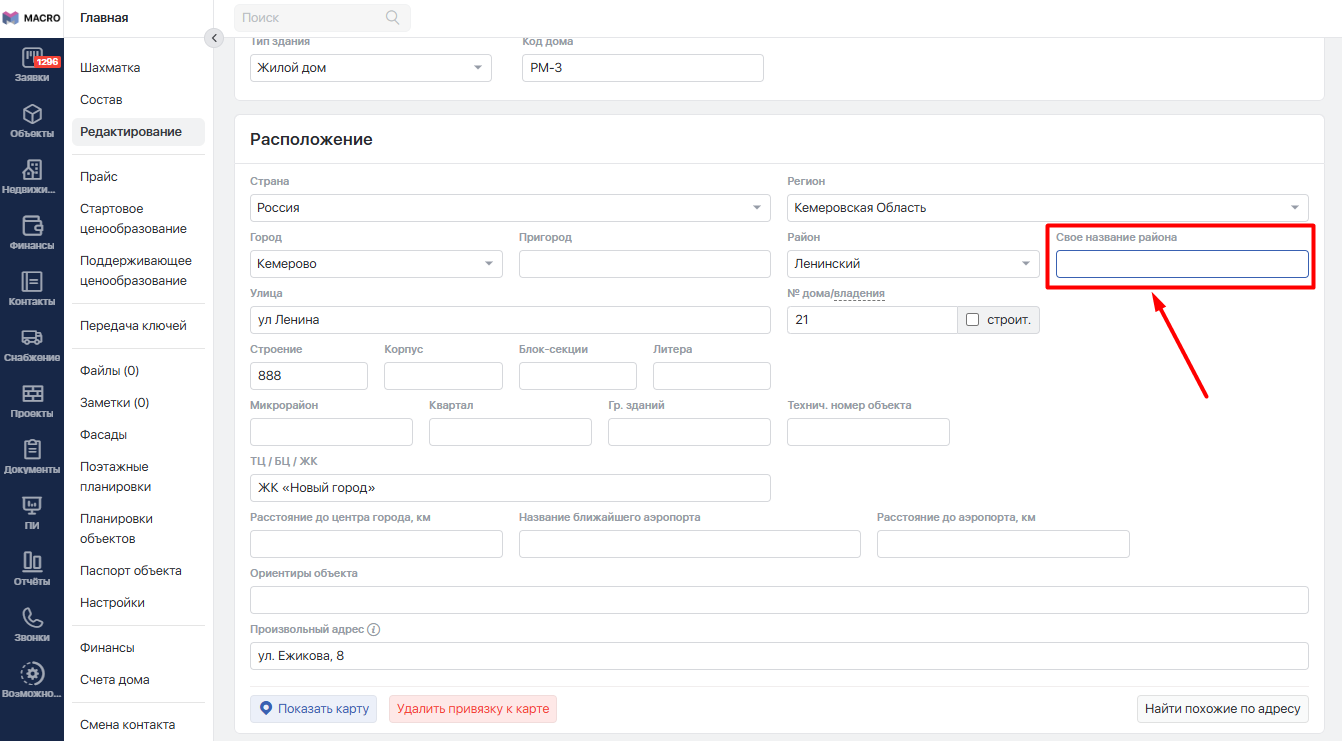Image resolution: width=1342 pixels, height=741 pixels.
Task: Open the Тип здания dropdown
Action: pyautogui.click(x=477, y=68)
